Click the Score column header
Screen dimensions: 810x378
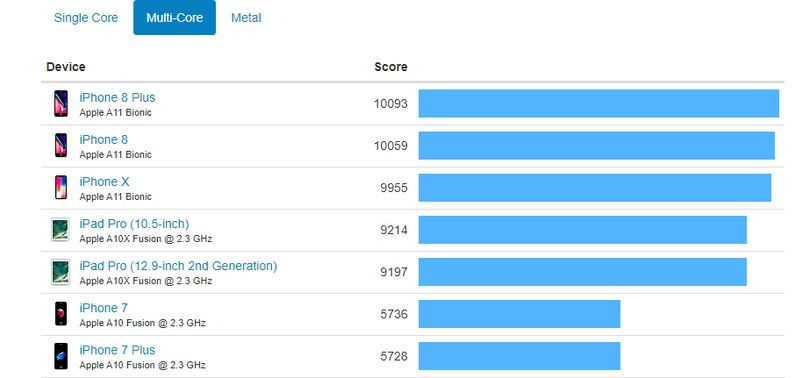pos(391,67)
